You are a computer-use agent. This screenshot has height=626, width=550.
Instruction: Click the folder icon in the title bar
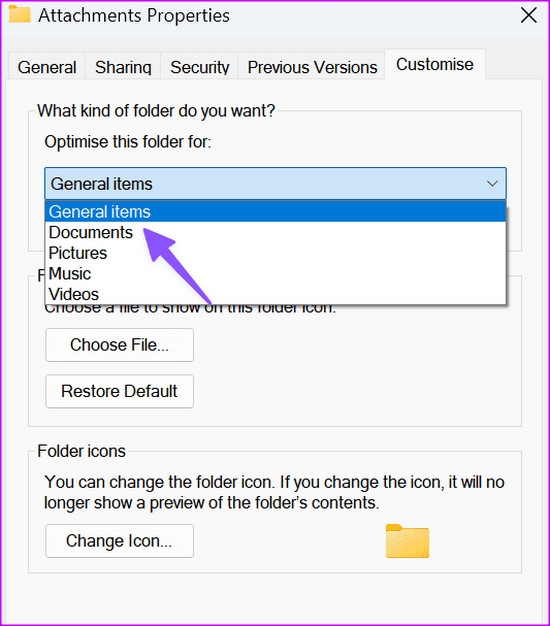(20, 14)
